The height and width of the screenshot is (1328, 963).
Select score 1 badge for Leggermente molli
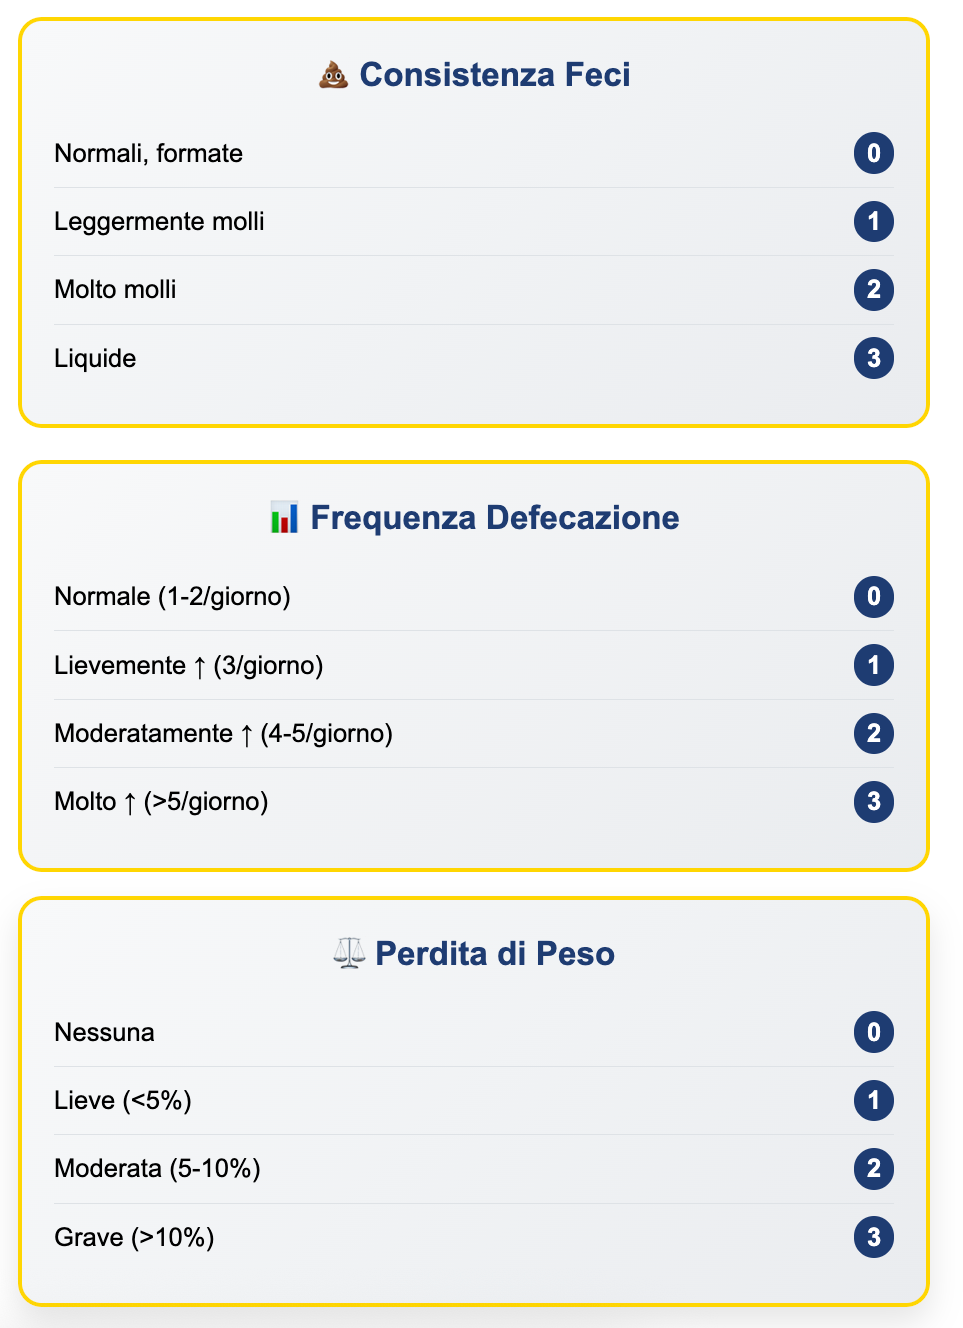coord(873,221)
